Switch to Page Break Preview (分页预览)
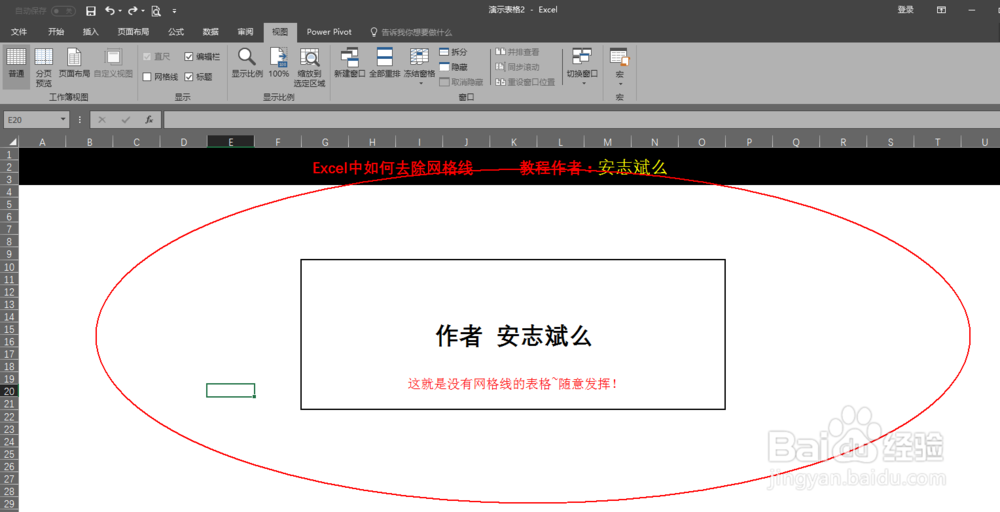Screen dimensions: 1000x512 (43, 67)
